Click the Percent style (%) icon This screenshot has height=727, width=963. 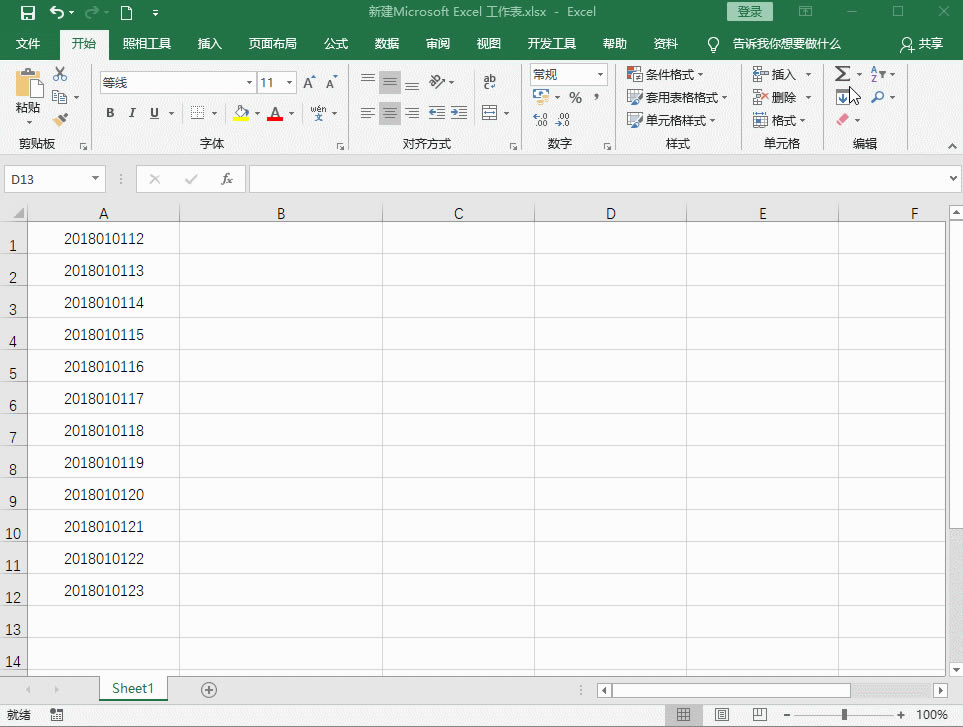click(x=578, y=97)
